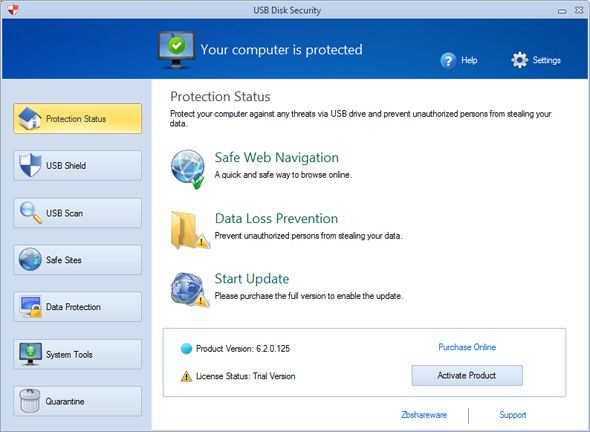Click the USB Scan magnifier icon
The image size is (590, 432).
pyautogui.click(x=31, y=213)
